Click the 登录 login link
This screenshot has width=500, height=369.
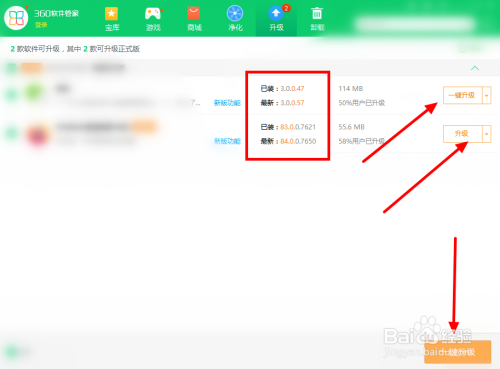coord(41,25)
